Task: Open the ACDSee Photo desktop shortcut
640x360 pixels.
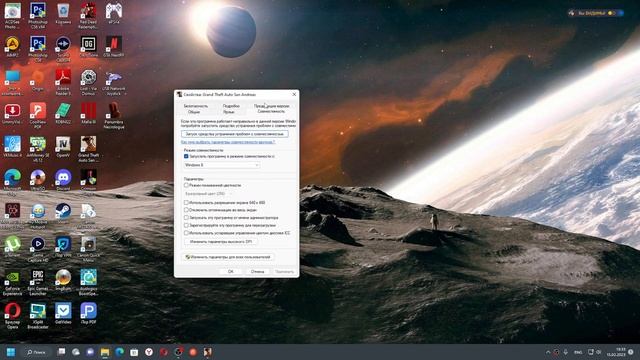Action: click(x=12, y=16)
